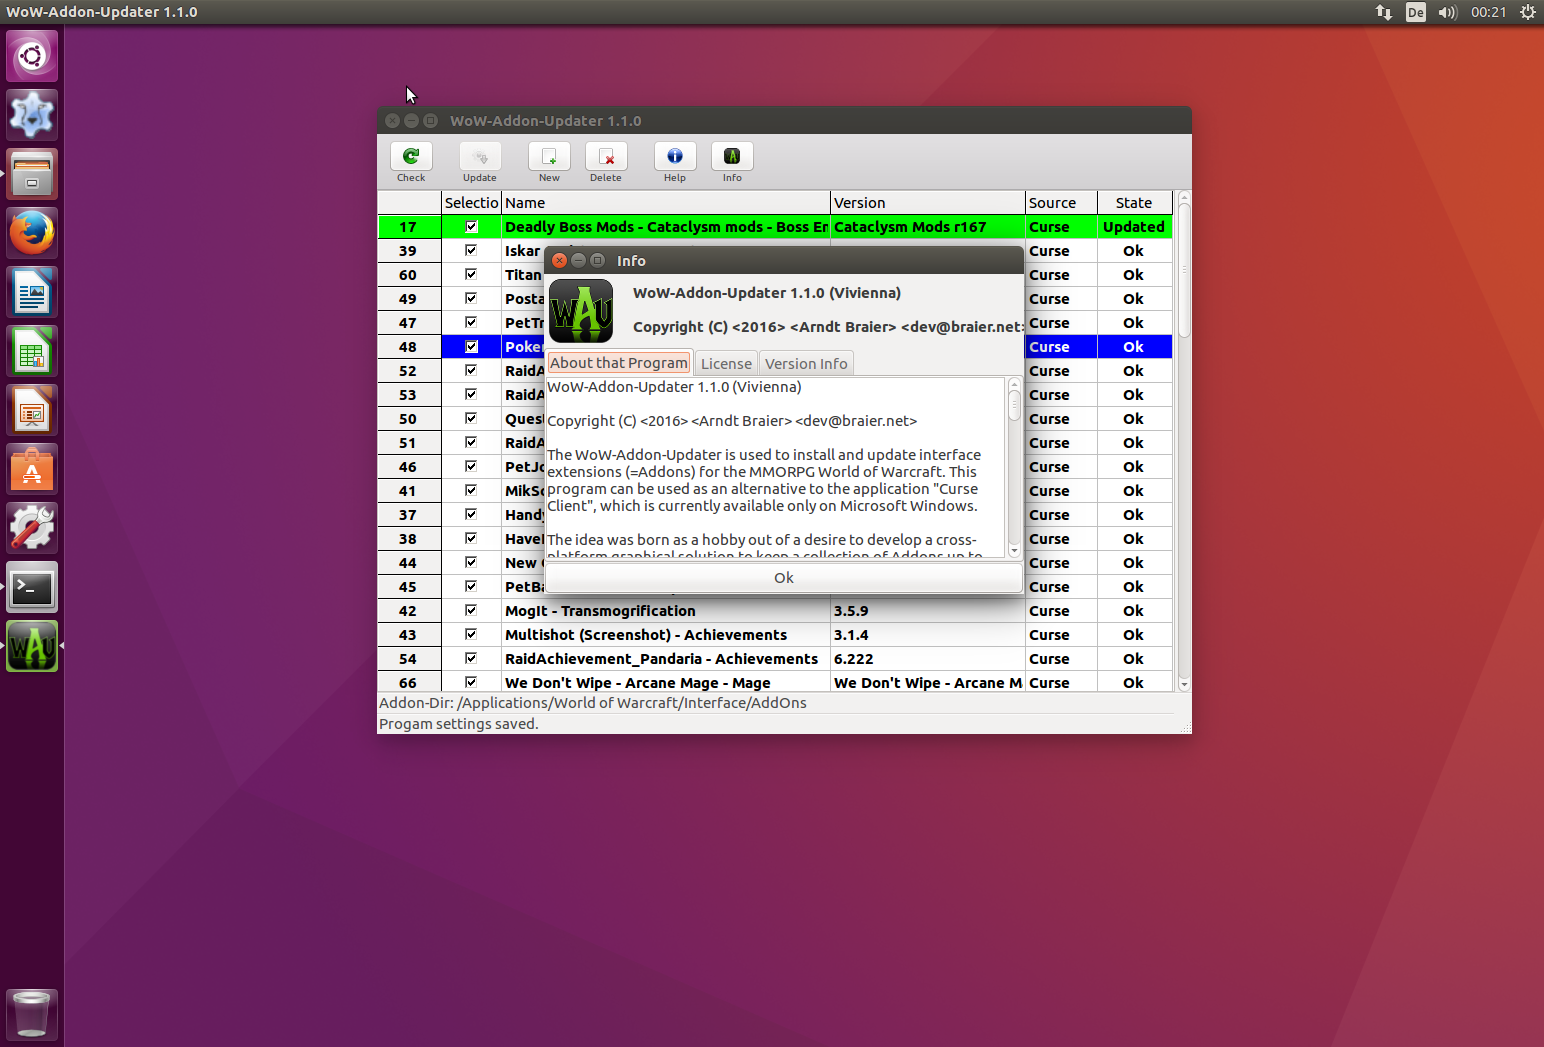Toggle checkbox for row 60
Screen dimensions: 1544x1047
[471, 275]
